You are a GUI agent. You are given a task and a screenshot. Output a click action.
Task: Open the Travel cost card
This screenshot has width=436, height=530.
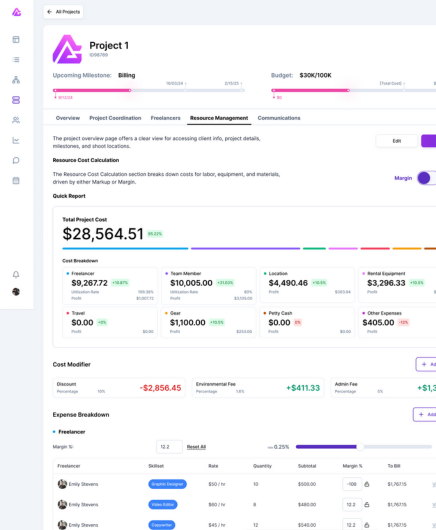click(110, 322)
